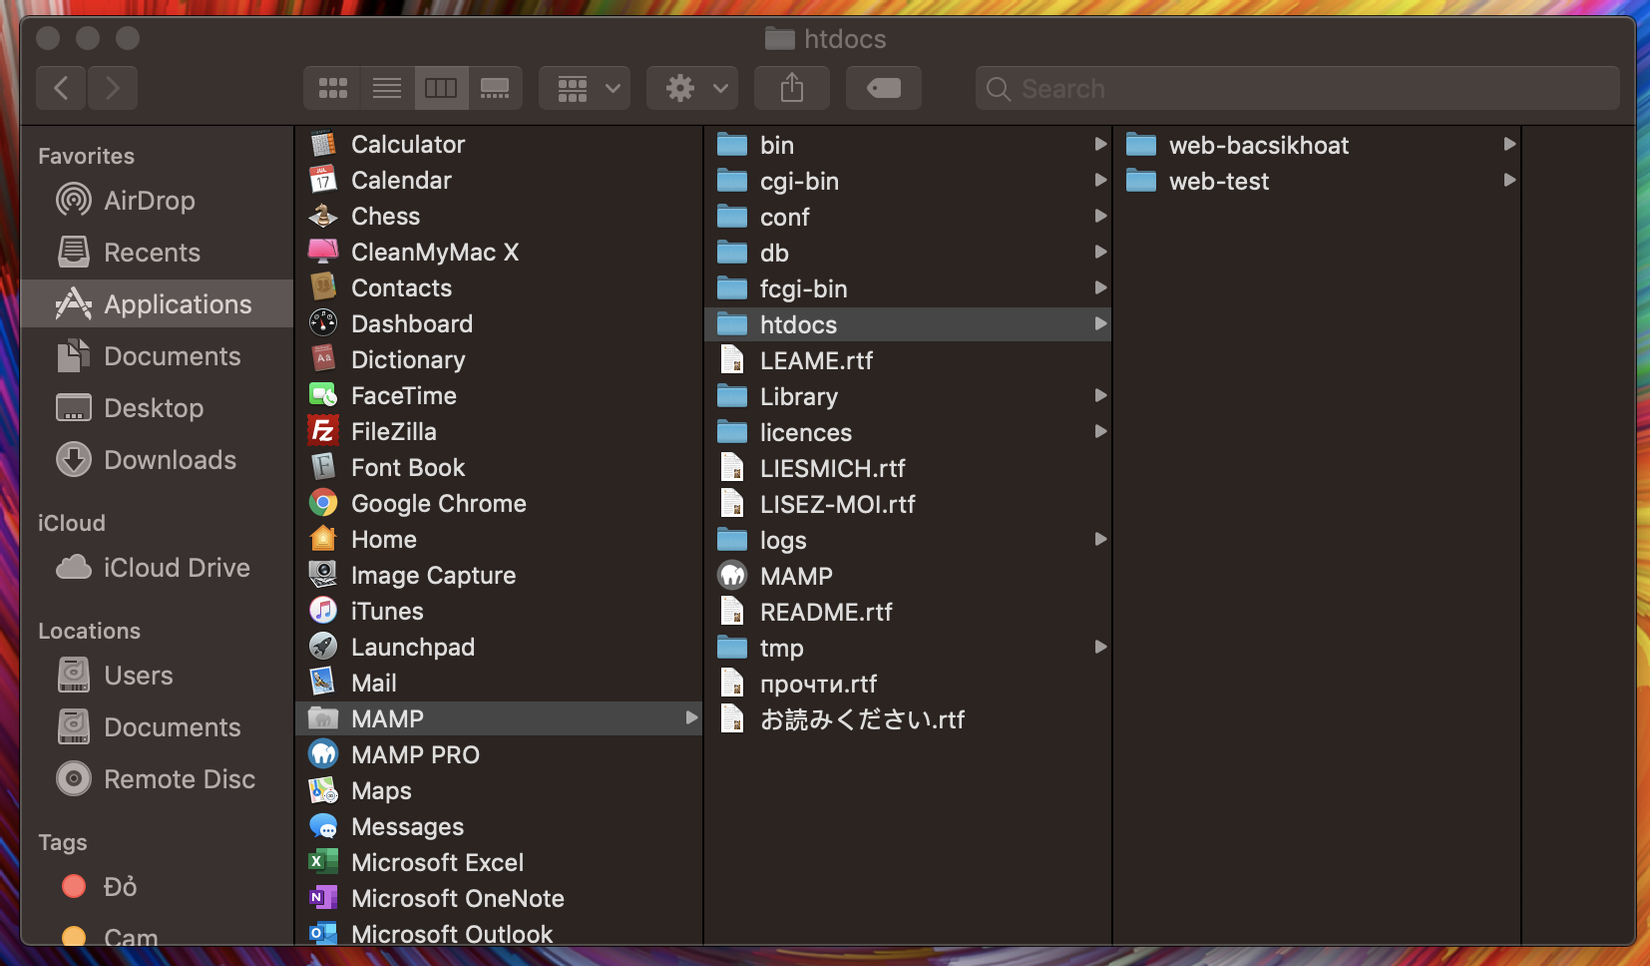Open the group-by arrangement dropdown
The image size is (1650, 966).
[x=585, y=88]
